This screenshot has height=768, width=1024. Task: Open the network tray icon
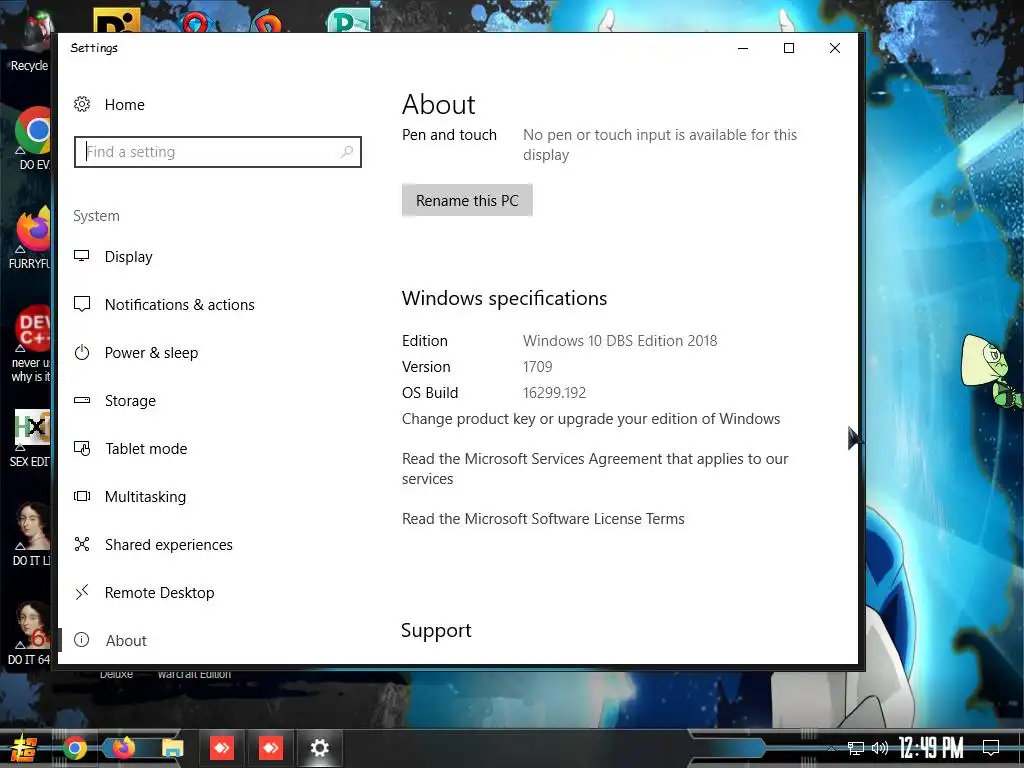[x=856, y=748]
